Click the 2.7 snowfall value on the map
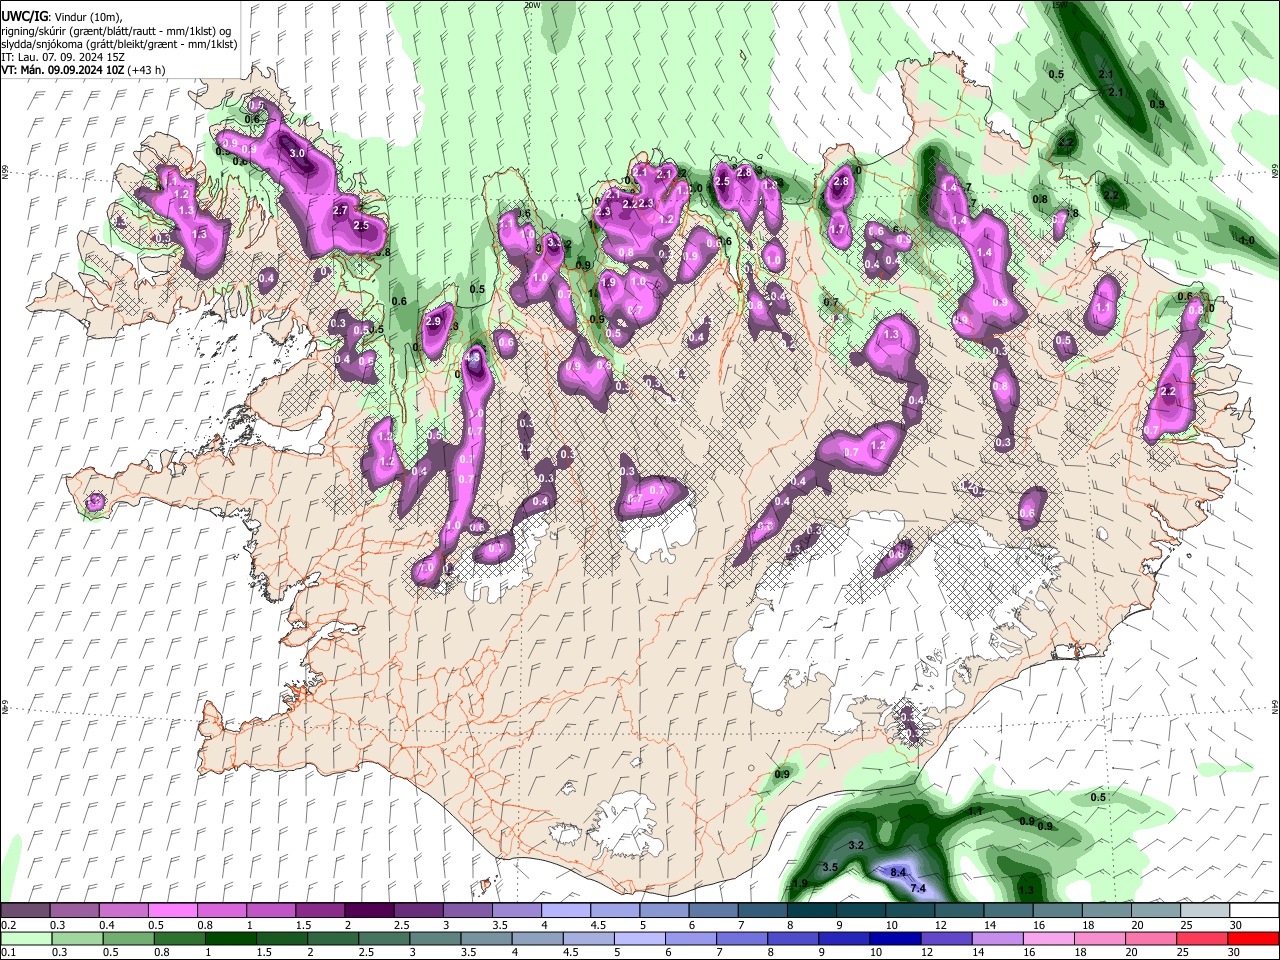Screen dimensions: 1280x960 pos(340,210)
